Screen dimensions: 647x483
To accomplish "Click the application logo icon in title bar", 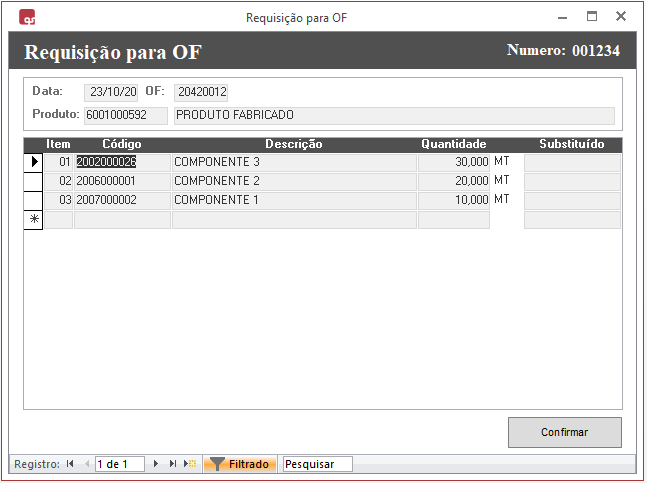I will (28, 17).
